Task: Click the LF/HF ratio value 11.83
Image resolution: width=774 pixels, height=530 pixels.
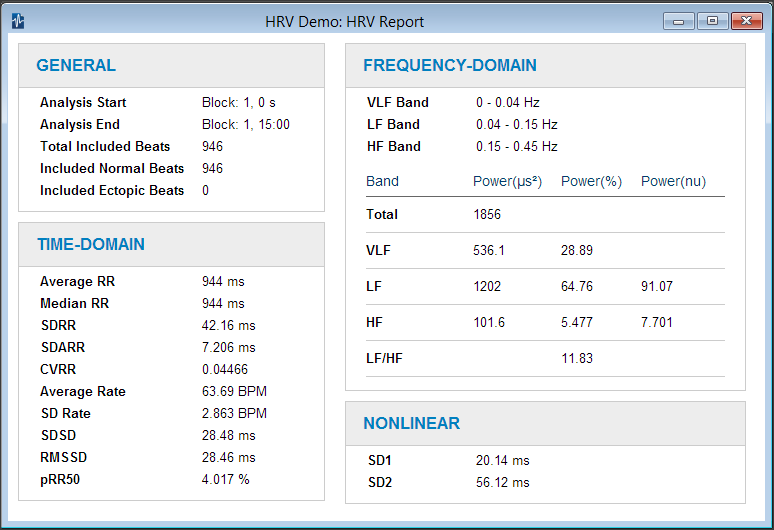Action: click(577, 359)
